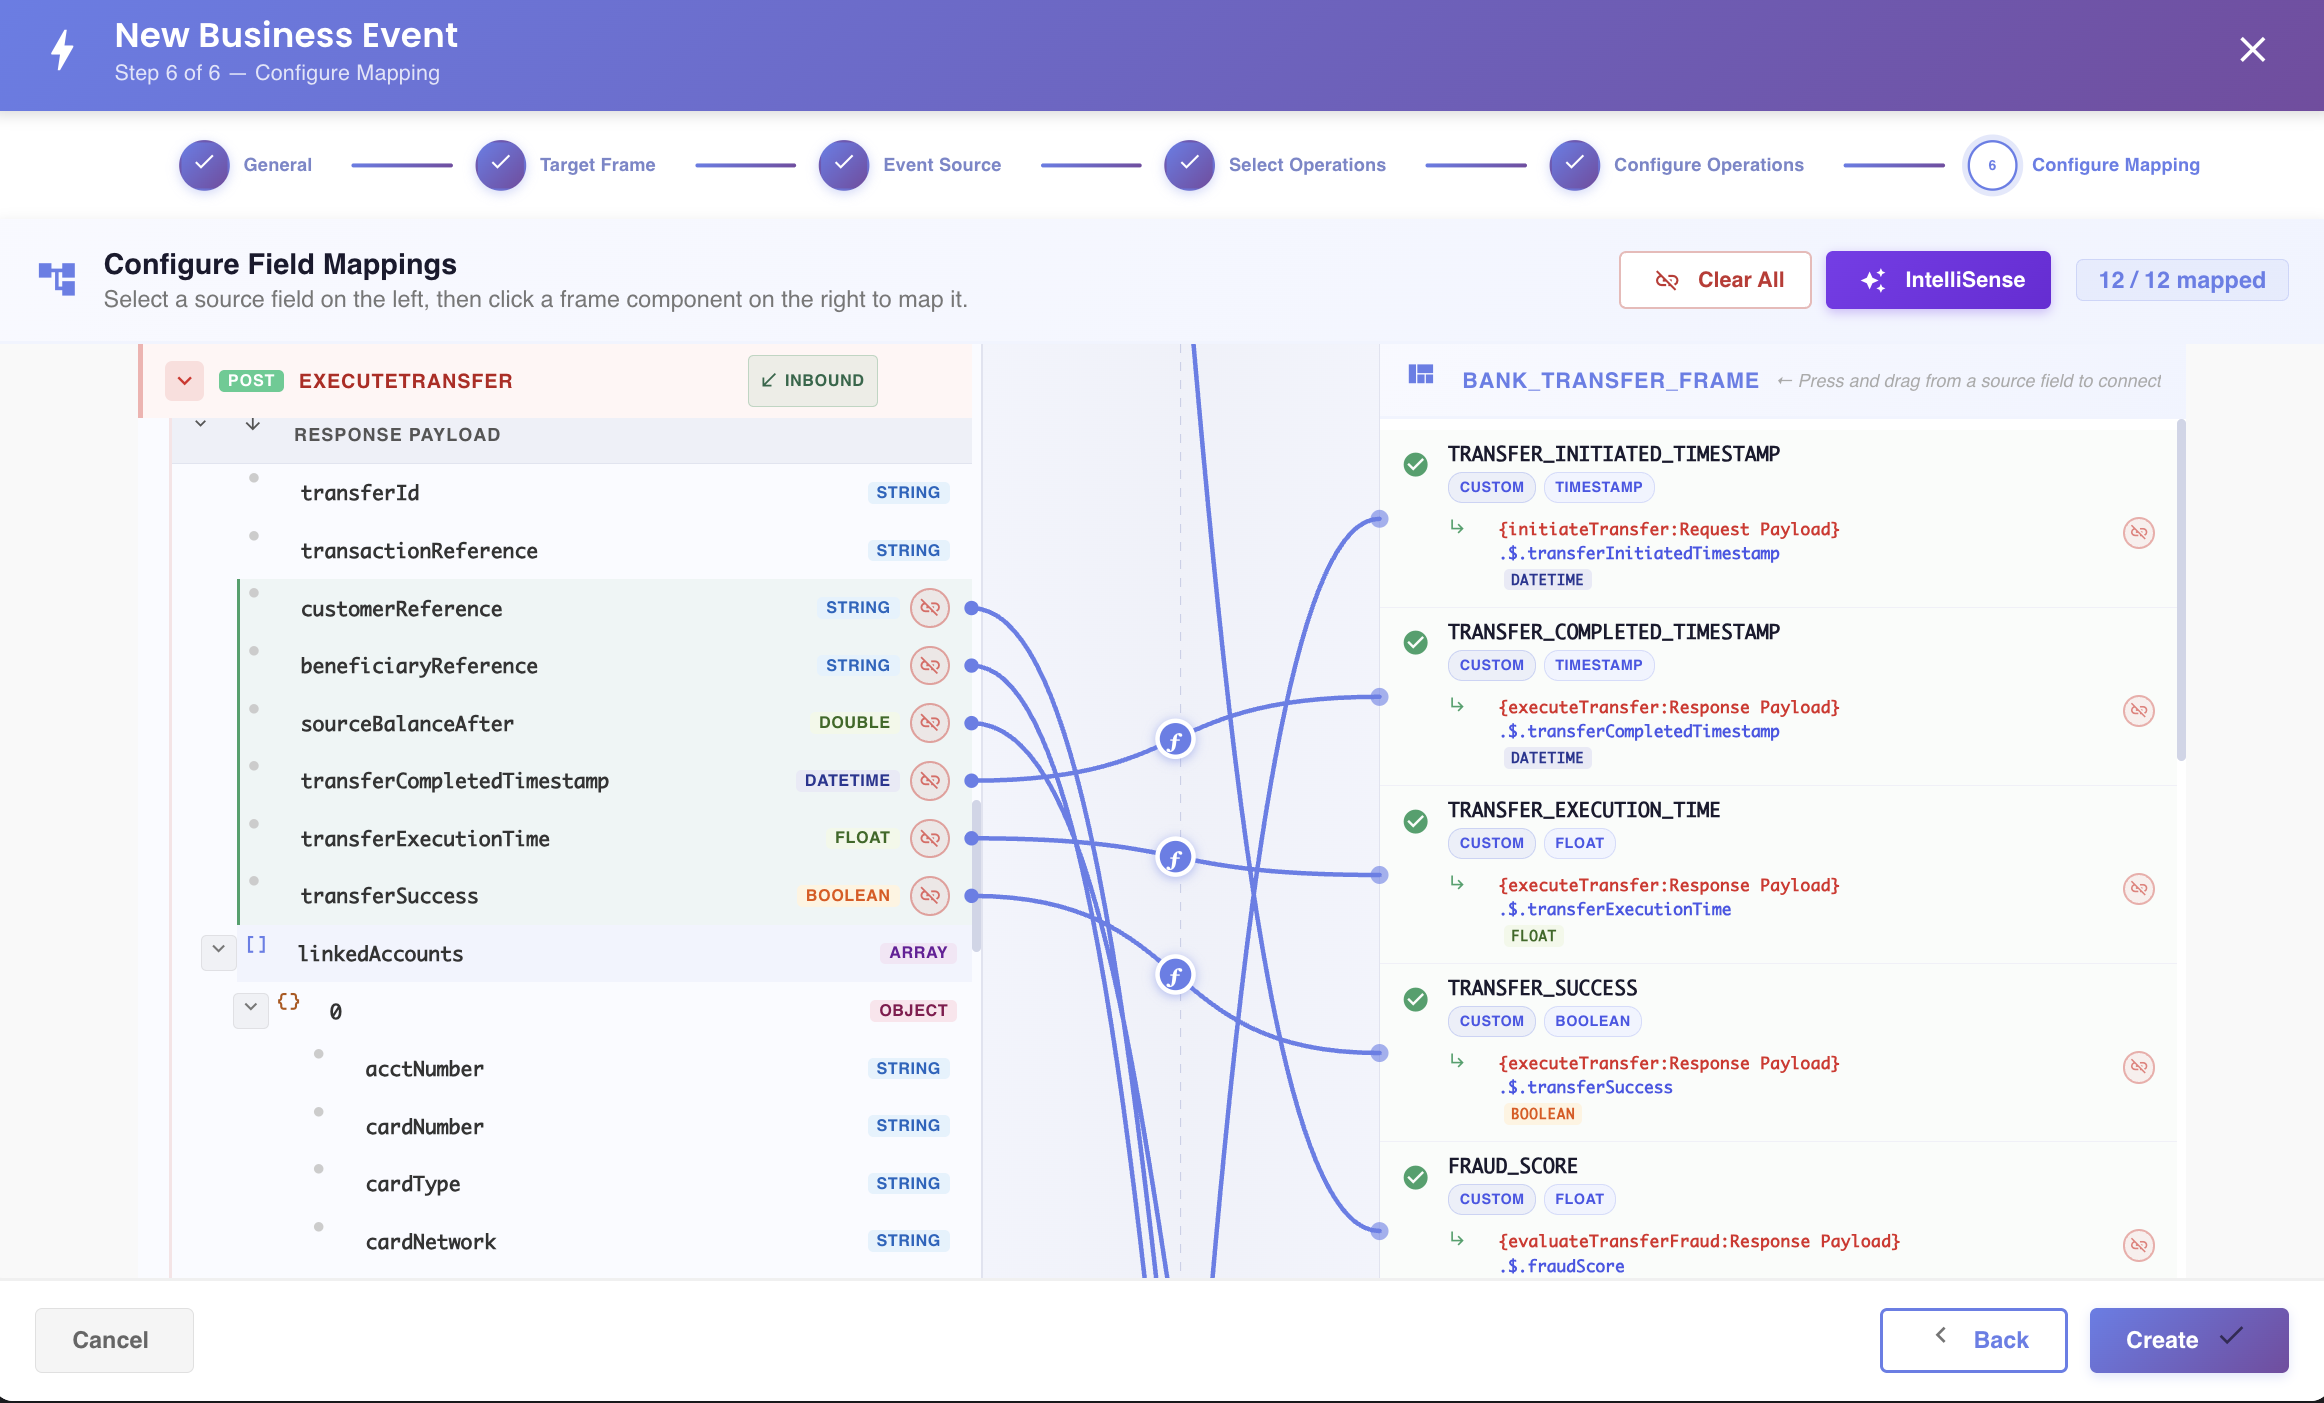Remove mapping on FRAUD_SCORE component
The height and width of the screenshot is (1403, 2324).
[2138, 1245]
